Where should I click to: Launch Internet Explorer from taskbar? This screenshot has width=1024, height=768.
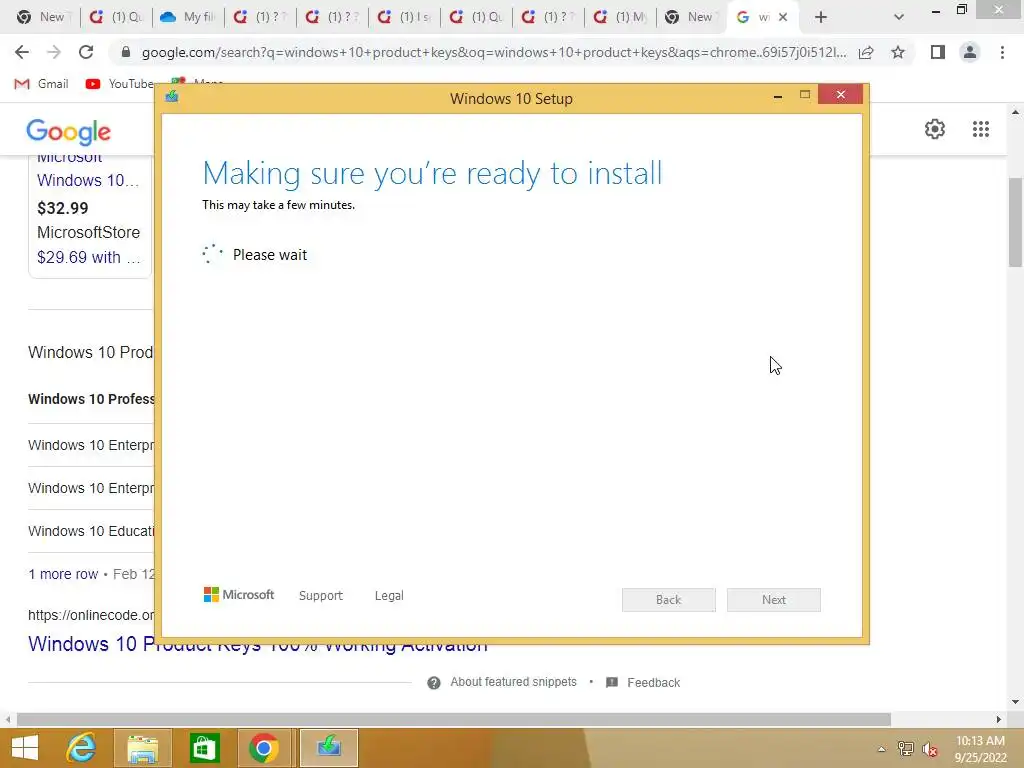pyautogui.click(x=82, y=748)
